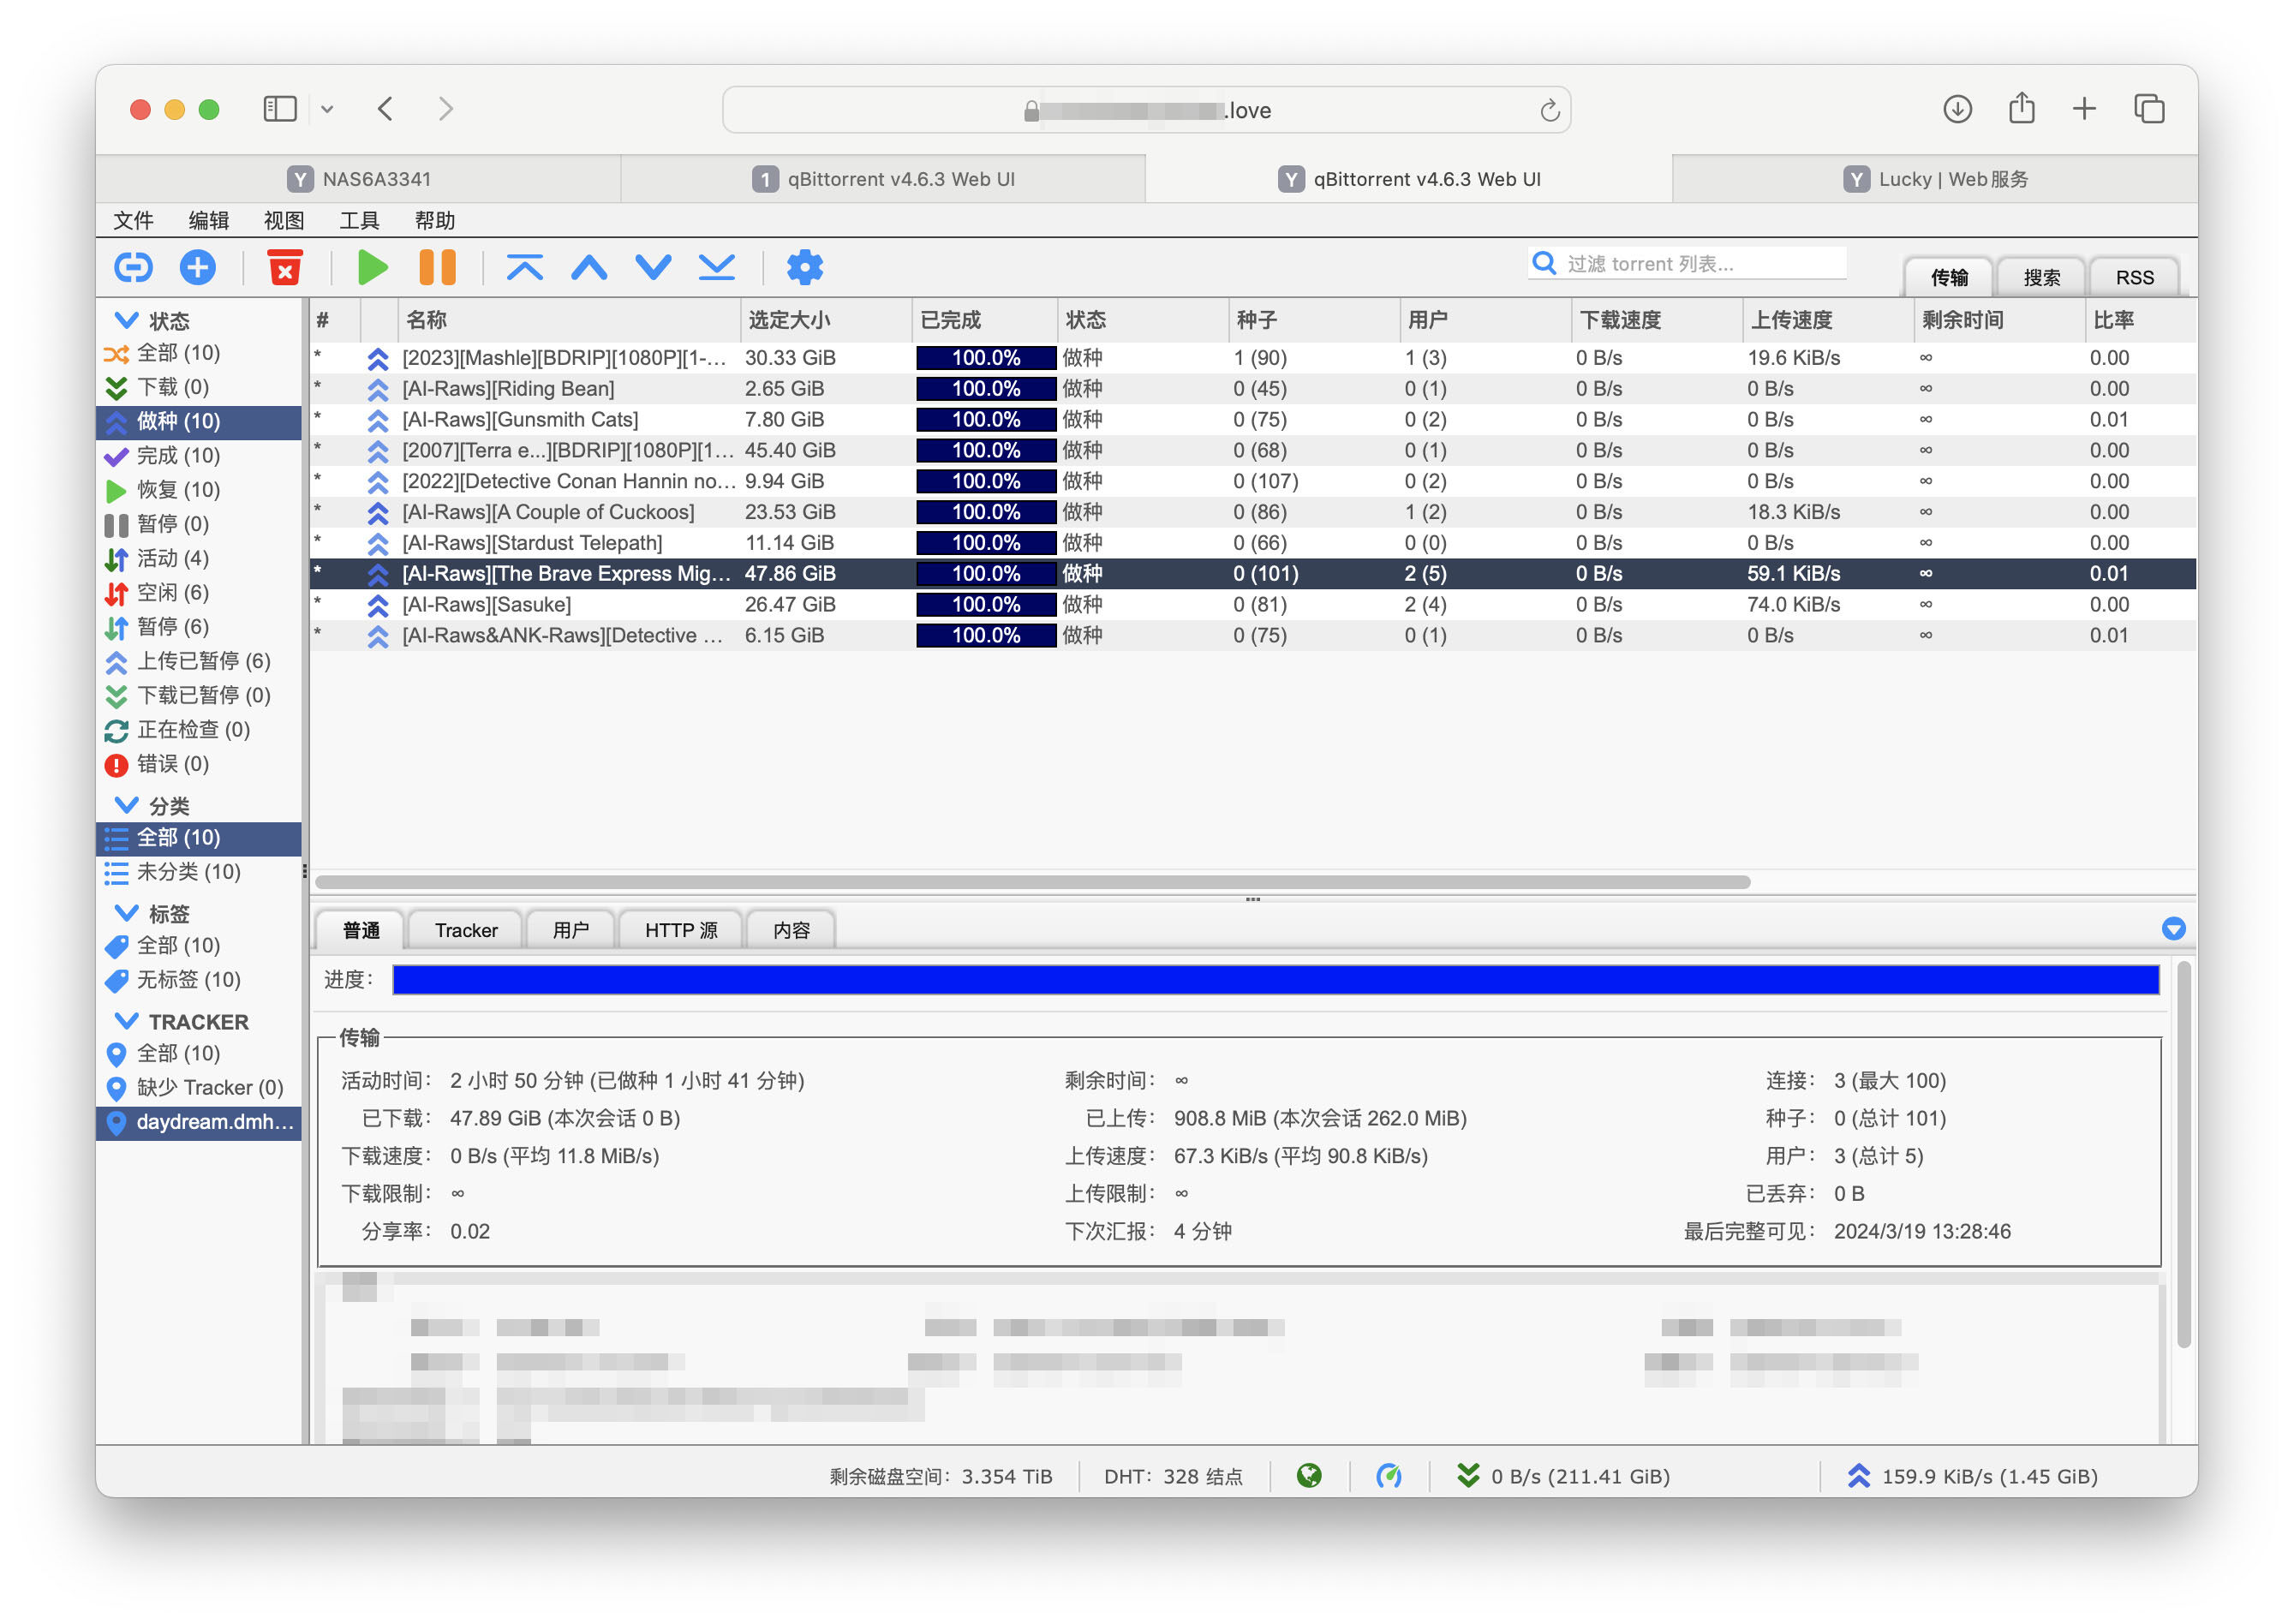This screenshot has width=2294, height=1624.
Task: Click the add torrent link icon
Action: click(133, 267)
